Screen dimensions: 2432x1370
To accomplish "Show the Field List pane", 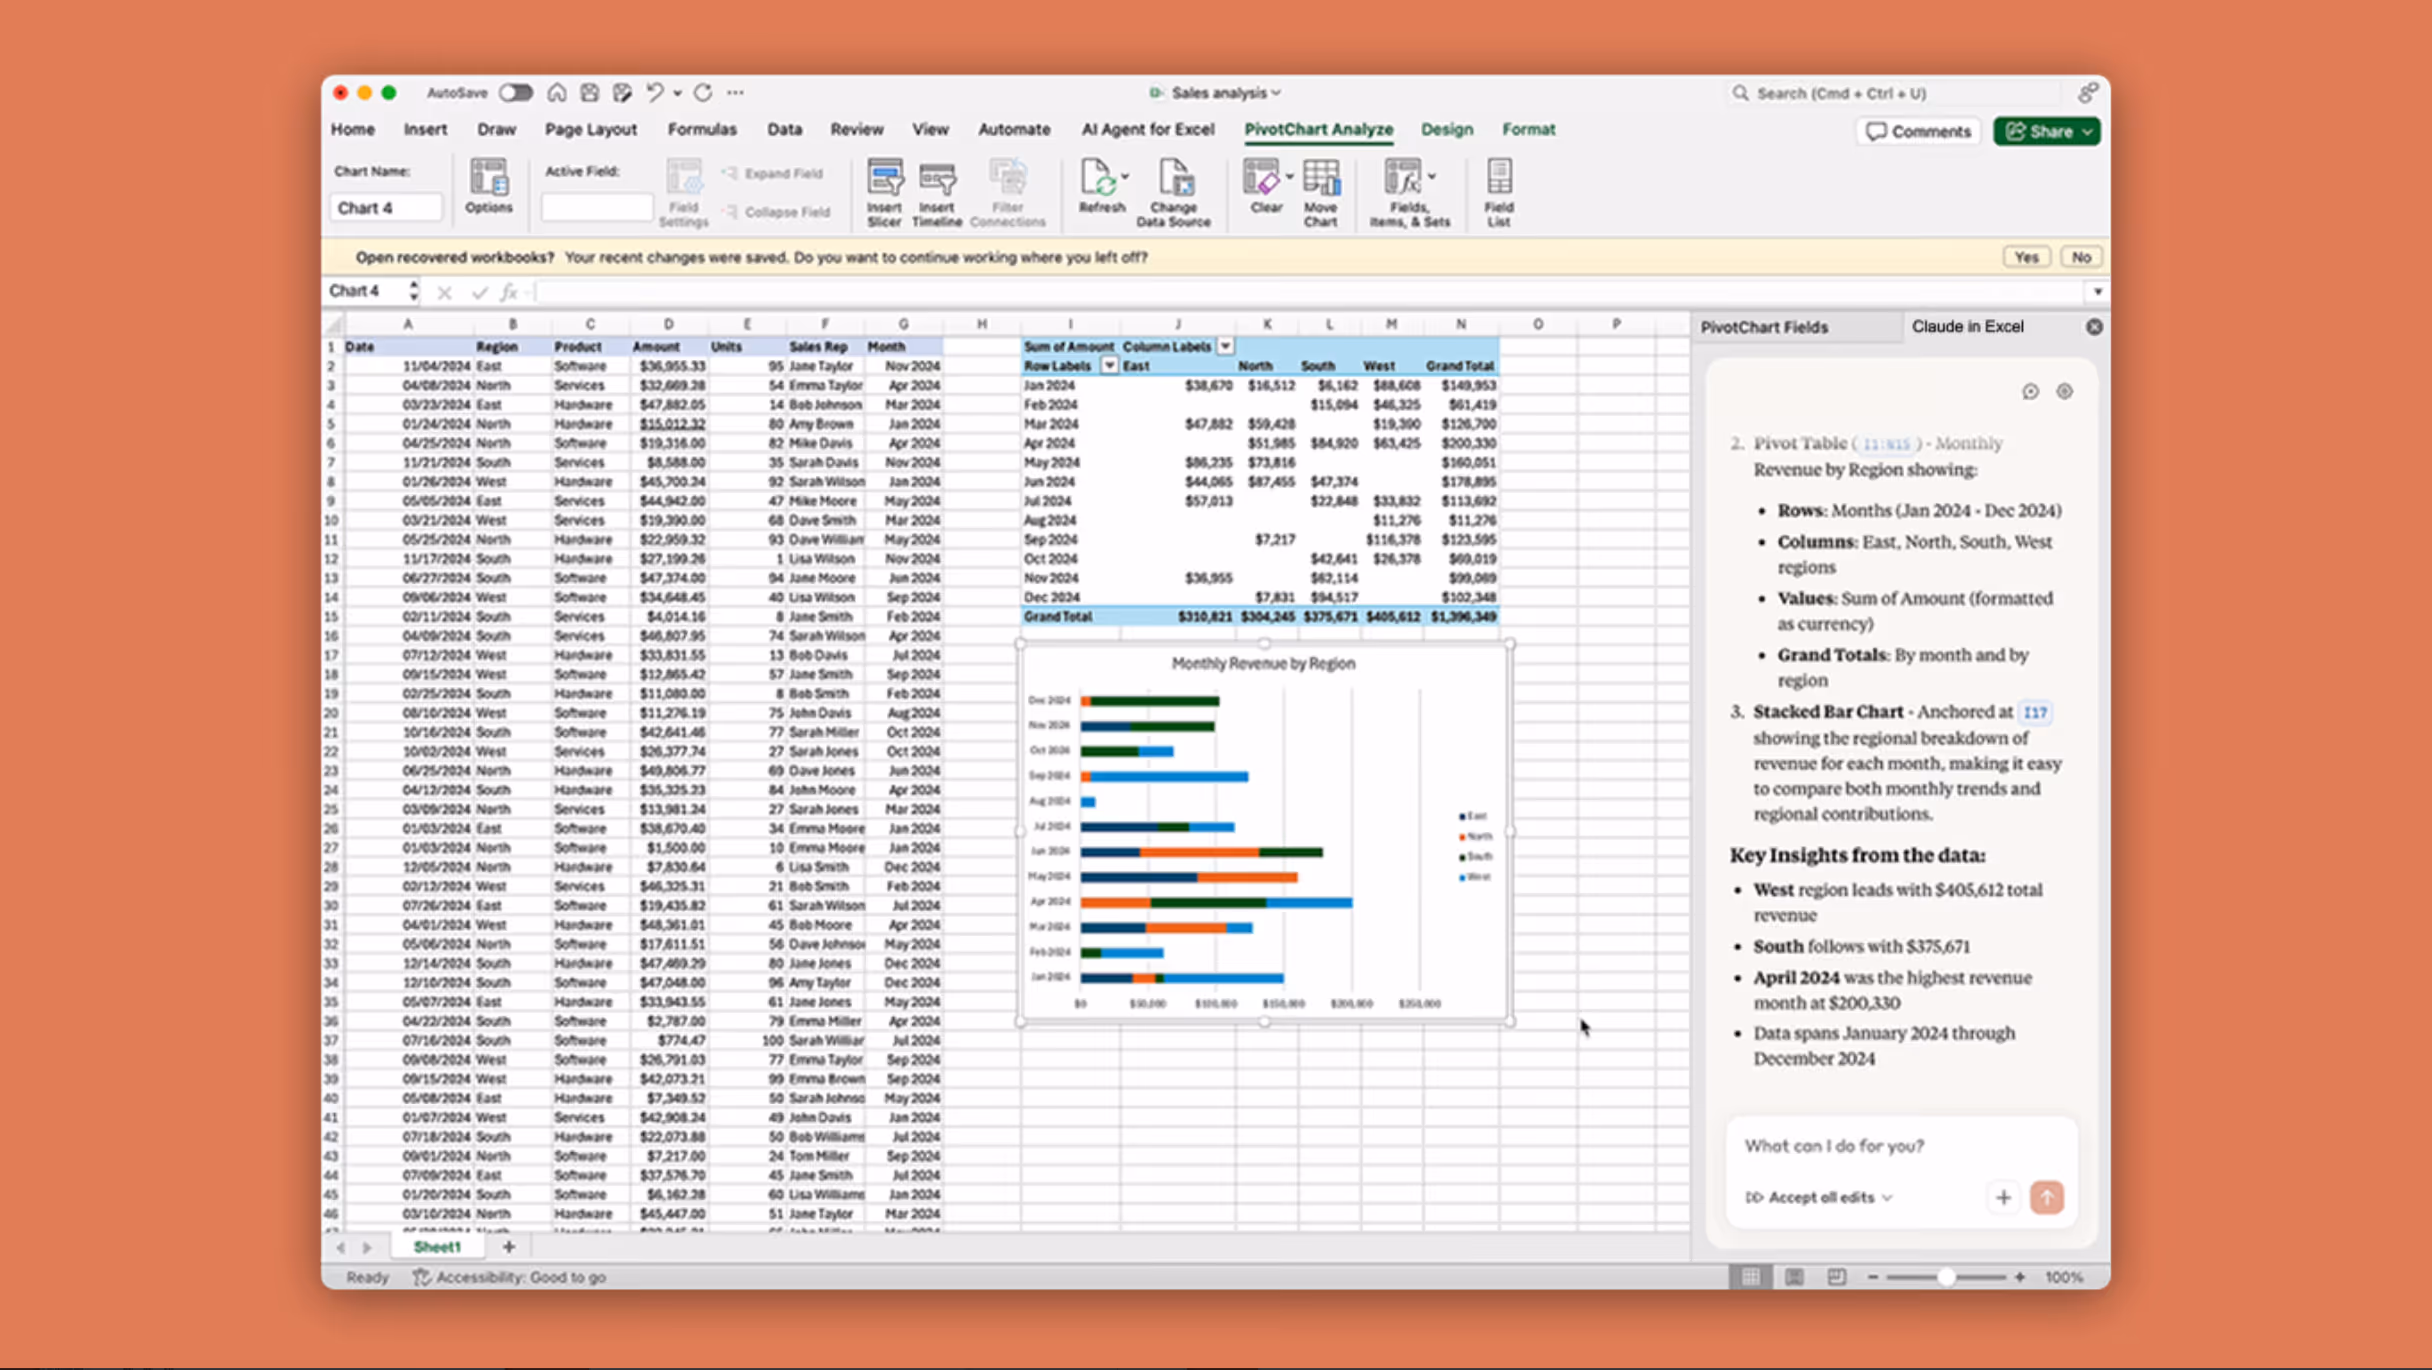I will tap(1498, 192).
